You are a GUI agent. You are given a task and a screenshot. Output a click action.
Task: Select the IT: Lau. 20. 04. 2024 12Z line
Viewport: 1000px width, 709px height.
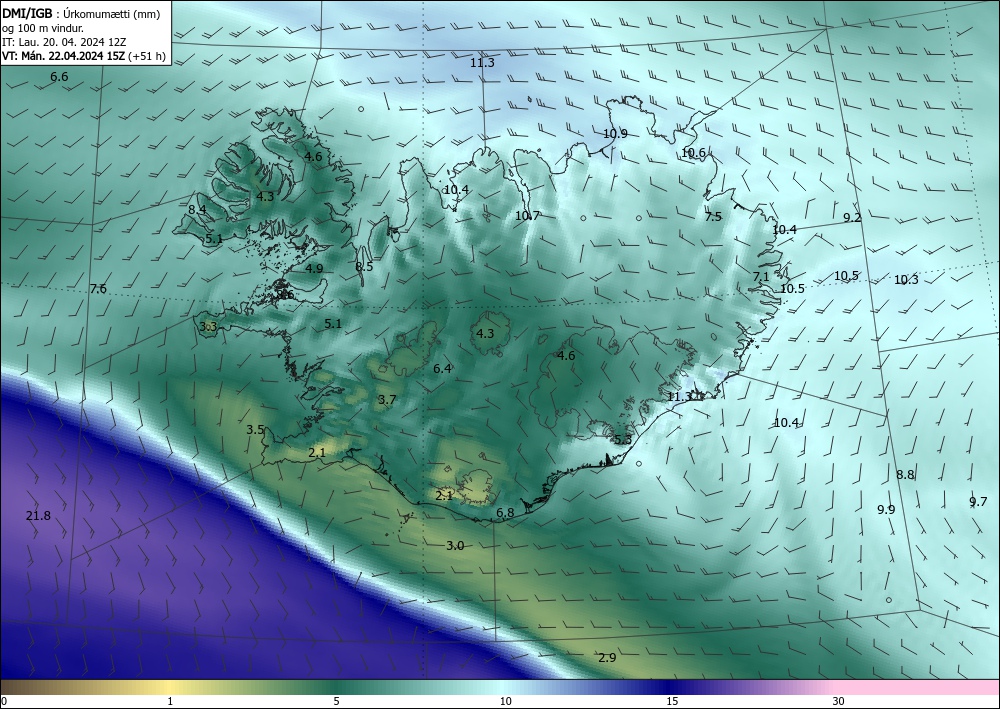64,42
